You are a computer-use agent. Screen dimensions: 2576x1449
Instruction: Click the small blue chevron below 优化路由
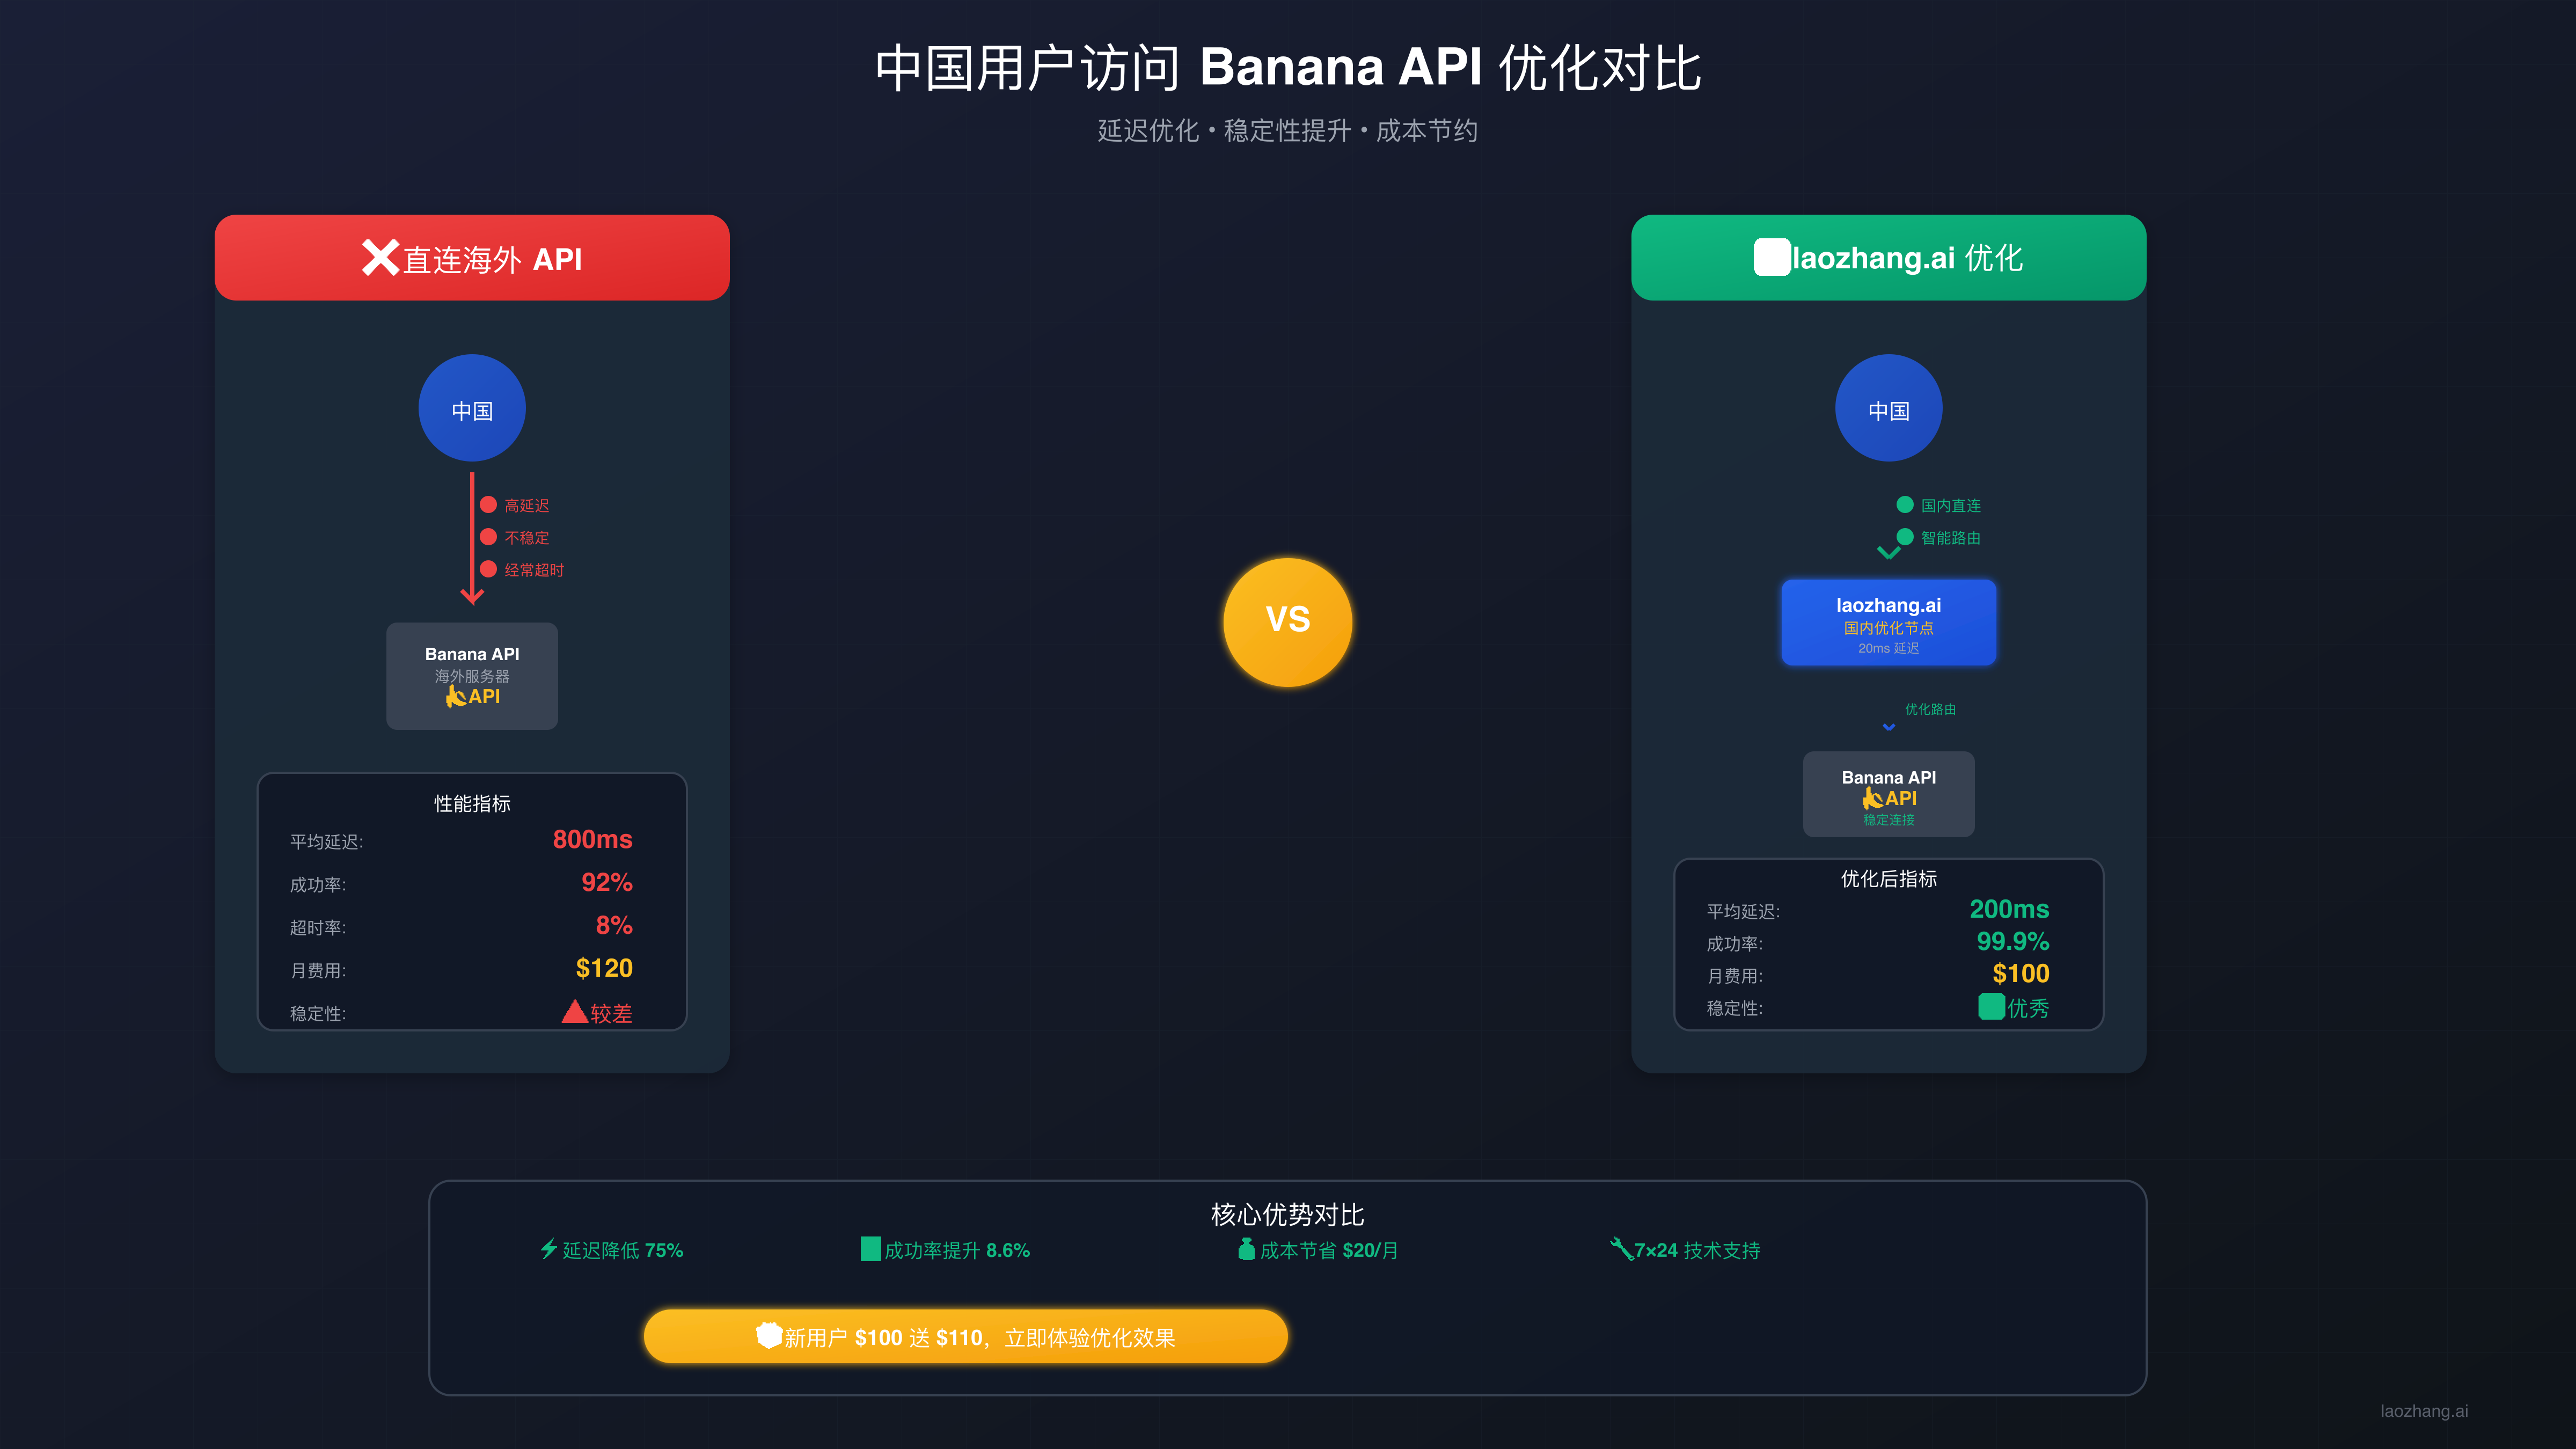pos(1888,727)
